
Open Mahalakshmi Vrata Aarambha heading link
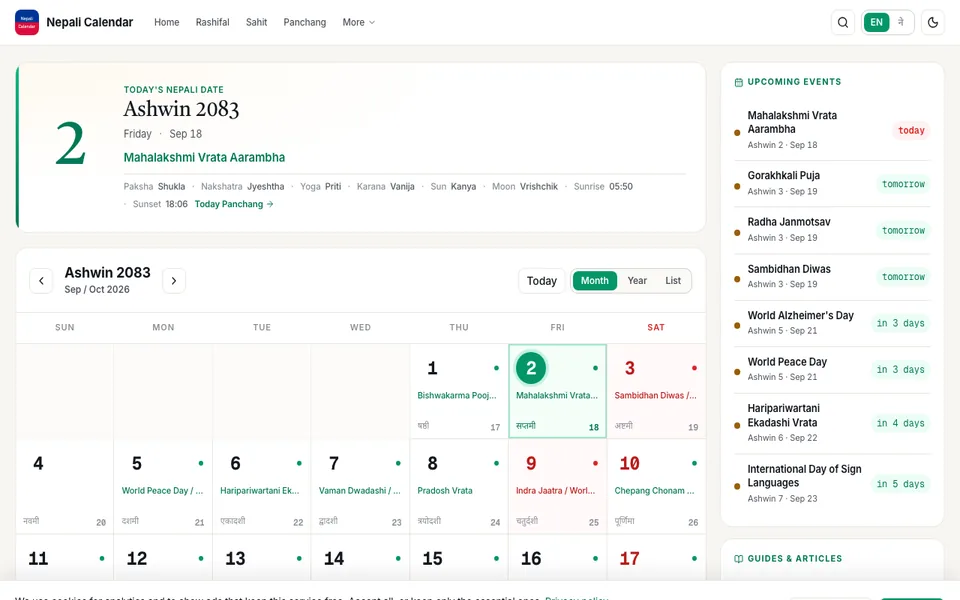pyautogui.click(x=204, y=158)
